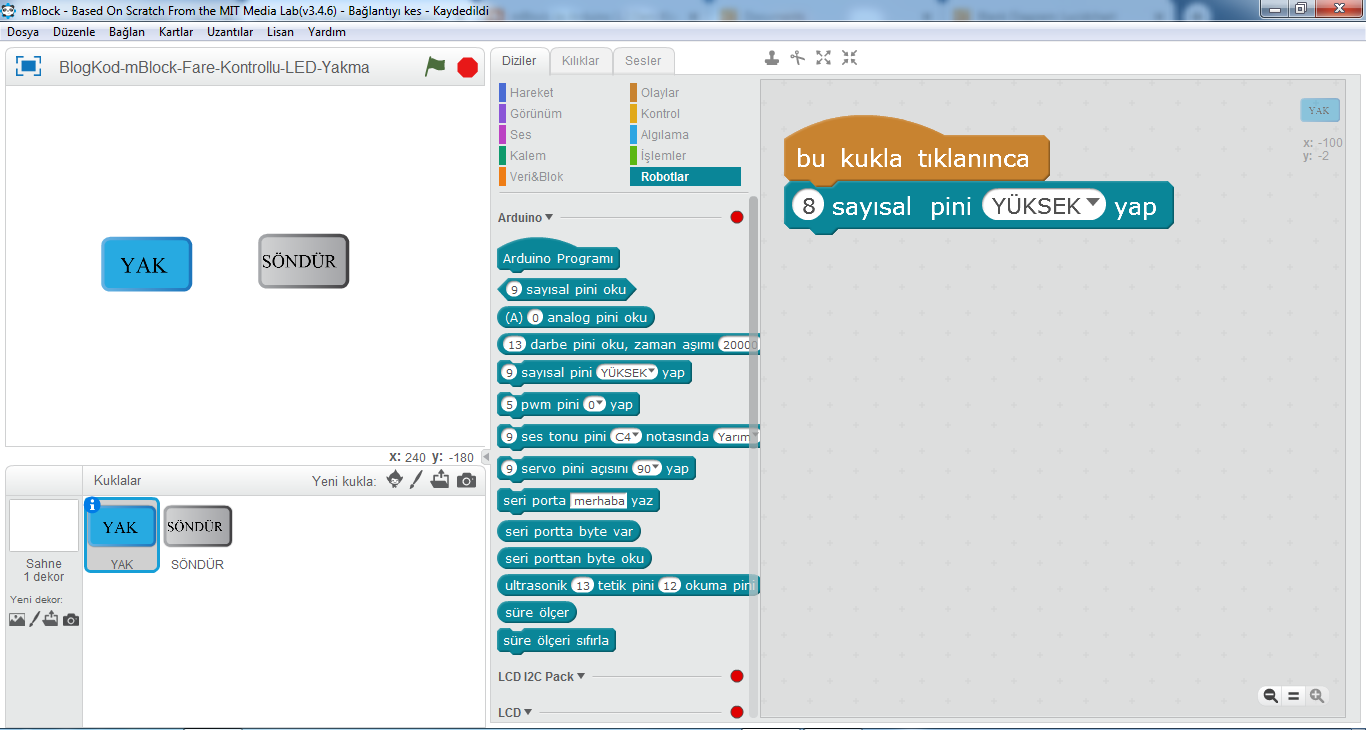This screenshot has width=1366, height=730.
Task: Open the LCD extension dropdown
Action: click(529, 712)
